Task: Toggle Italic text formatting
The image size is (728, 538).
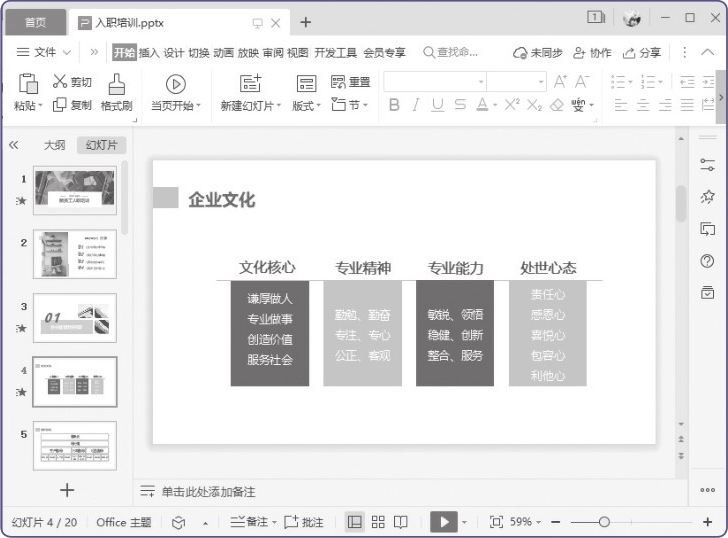Action: point(416,105)
